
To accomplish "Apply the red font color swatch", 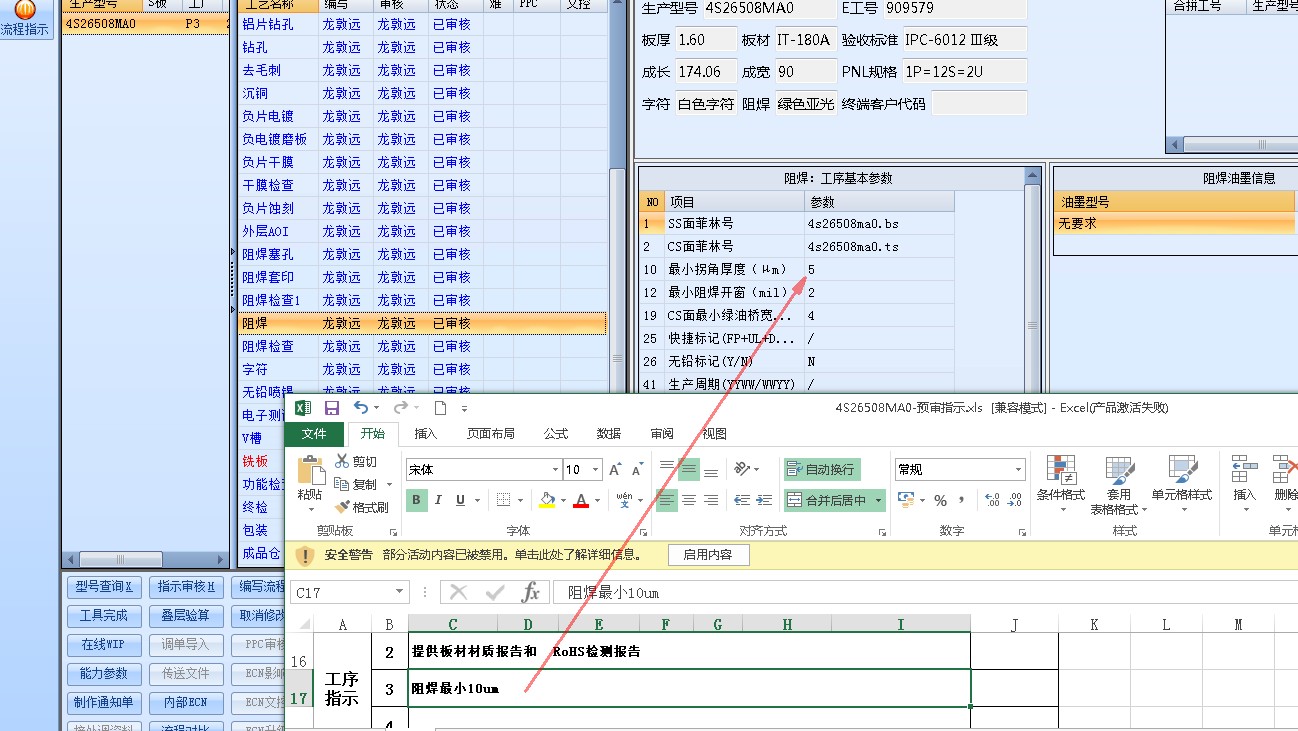I will tap(581, 500).
